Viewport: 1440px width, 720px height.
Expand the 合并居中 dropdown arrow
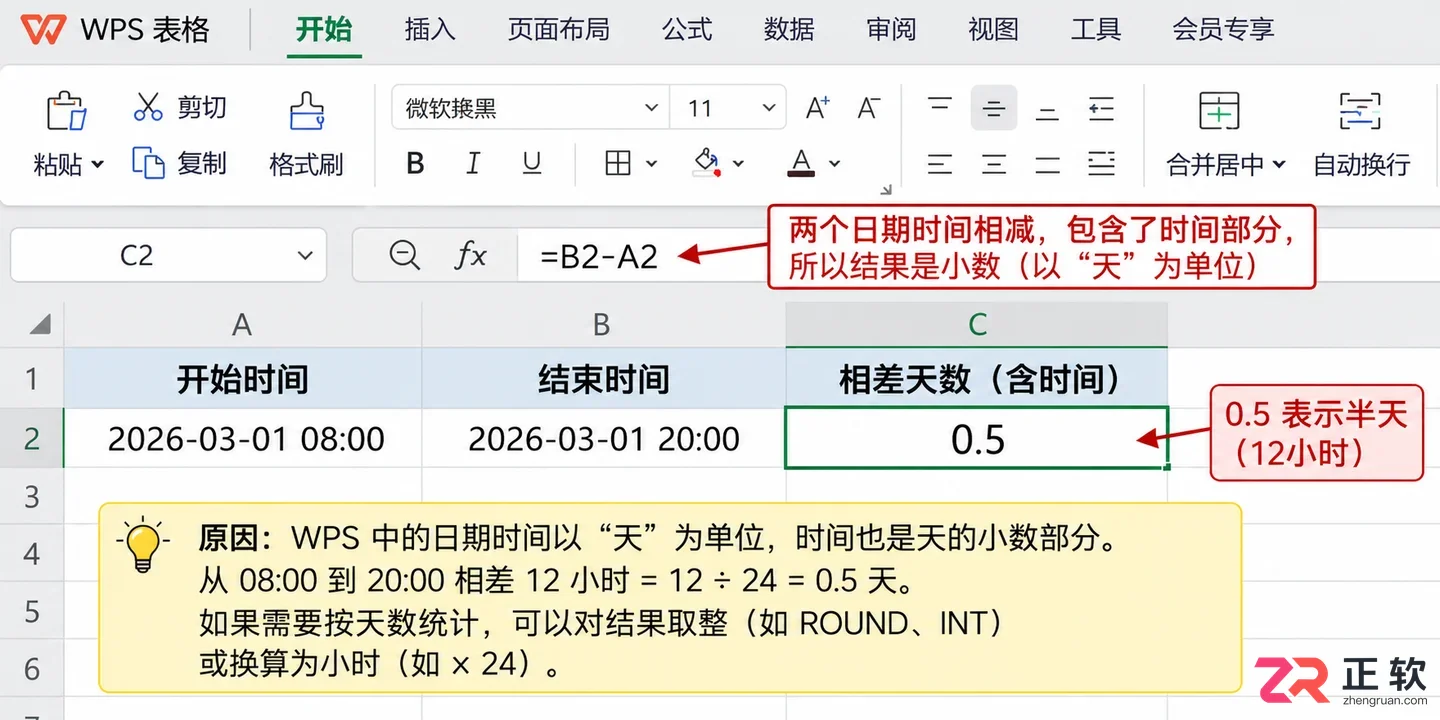(x=1279, y=164)
